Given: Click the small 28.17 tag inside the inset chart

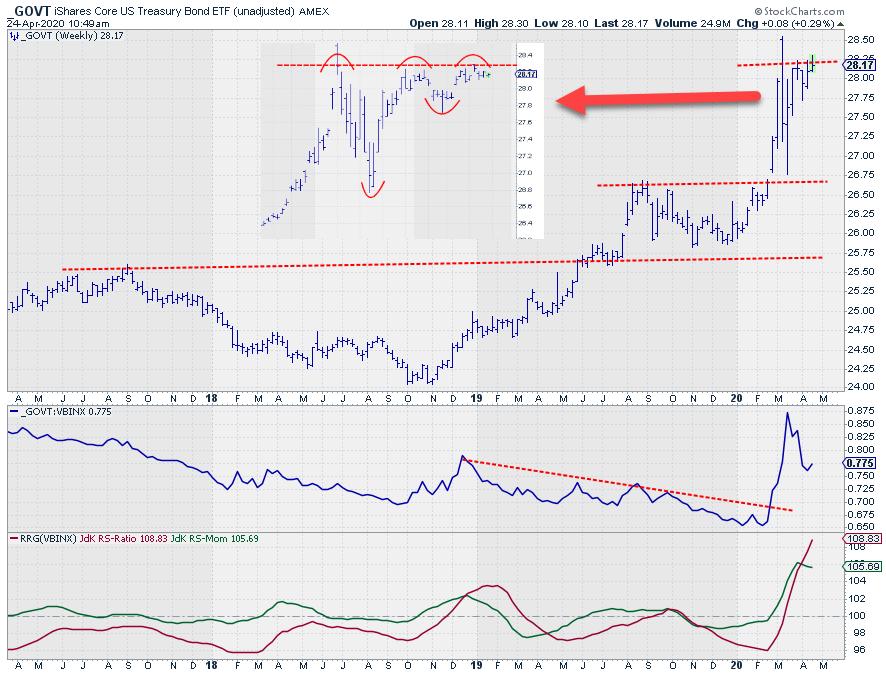Looking at the screenshot, I should tap(529, 74).
